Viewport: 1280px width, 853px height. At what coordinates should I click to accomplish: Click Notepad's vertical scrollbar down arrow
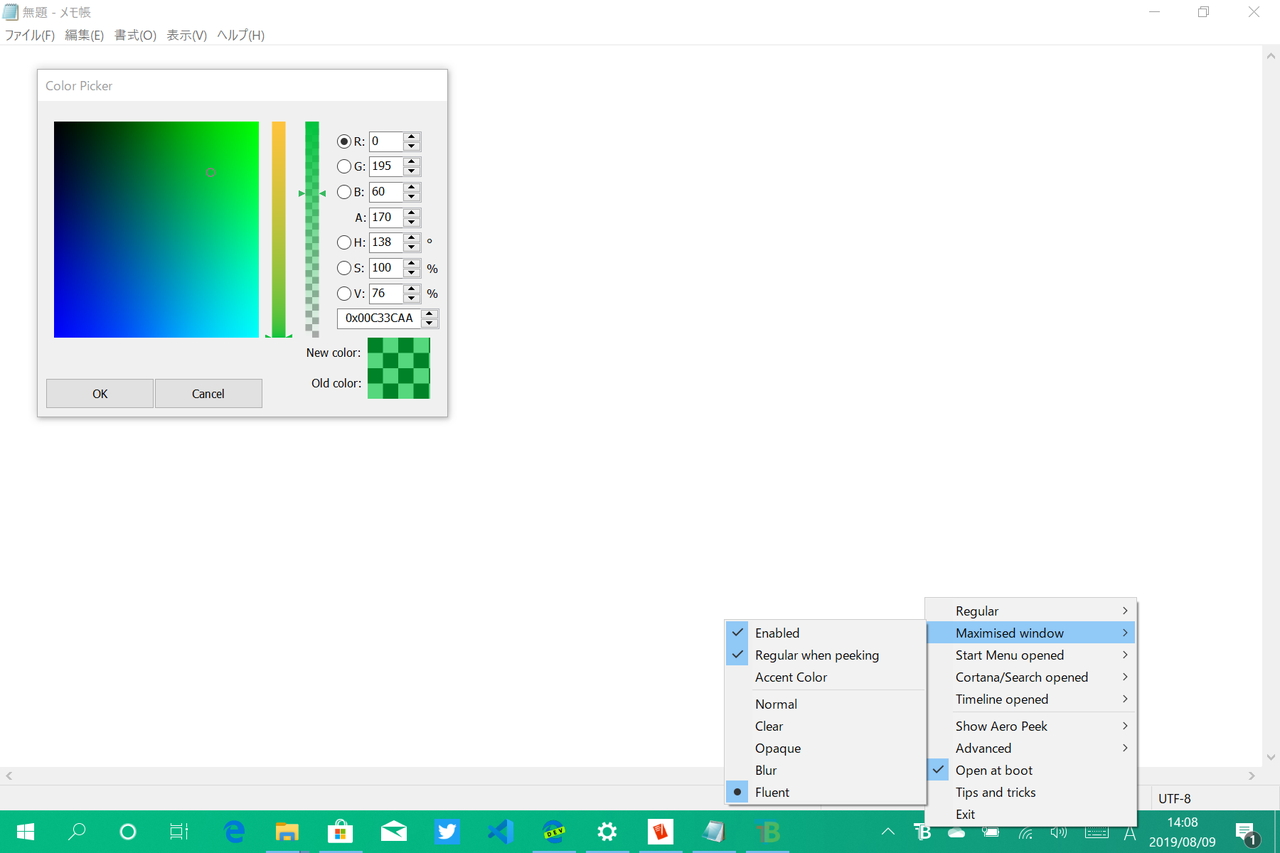1271,758
